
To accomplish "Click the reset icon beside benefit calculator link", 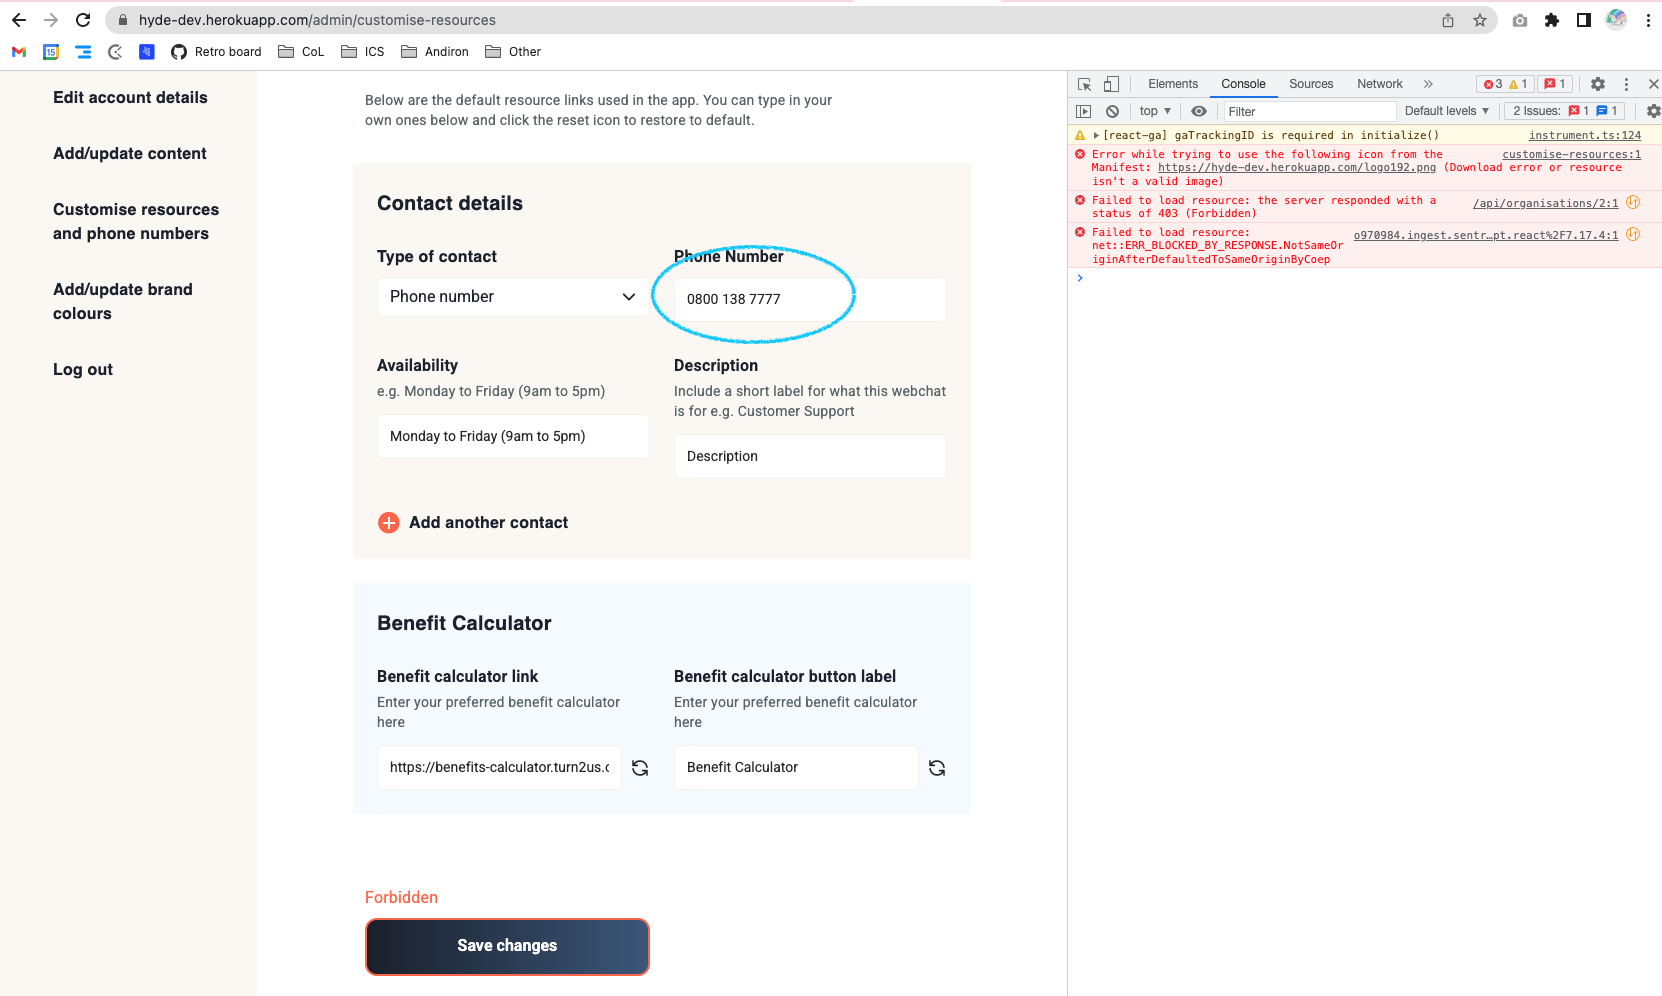I will tap(640, 767).
